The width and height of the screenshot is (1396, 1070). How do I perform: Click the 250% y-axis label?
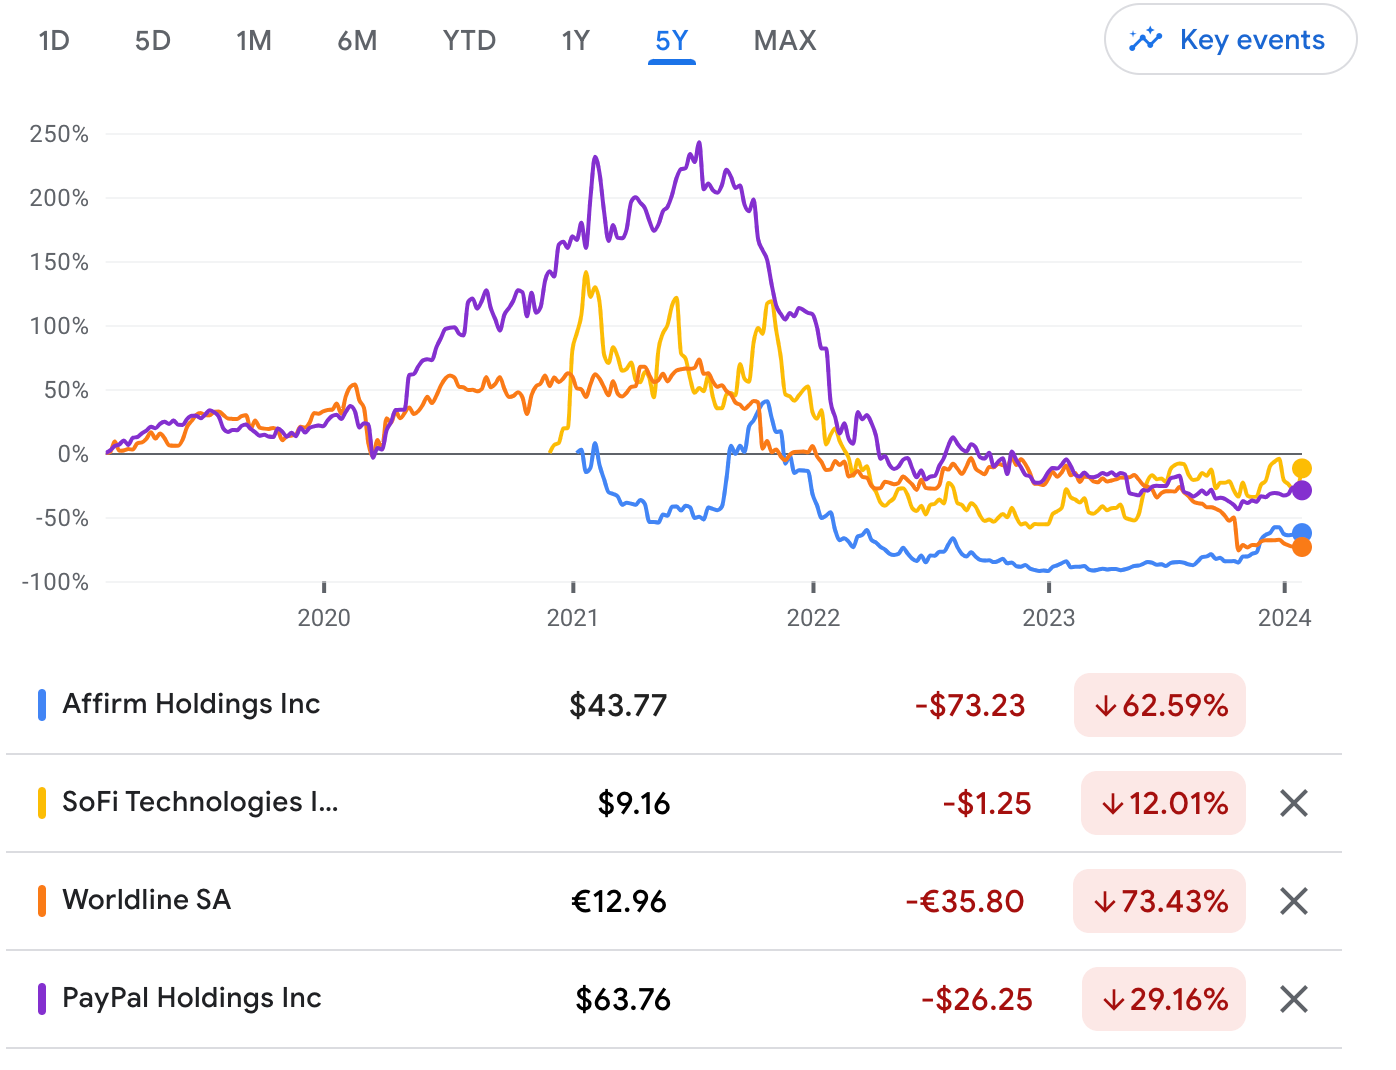pyautogui.click(x=59, y=134)
